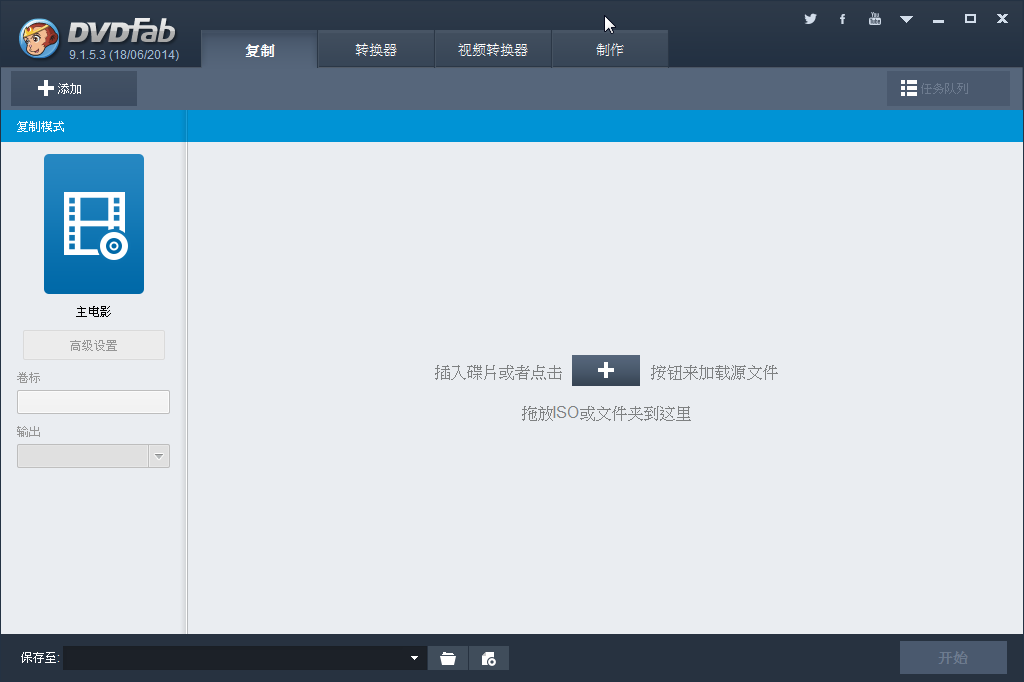The height and width of the screenshot is (682, 1024).
Task: Choose ISO image output icon
Action: (488, 658)
